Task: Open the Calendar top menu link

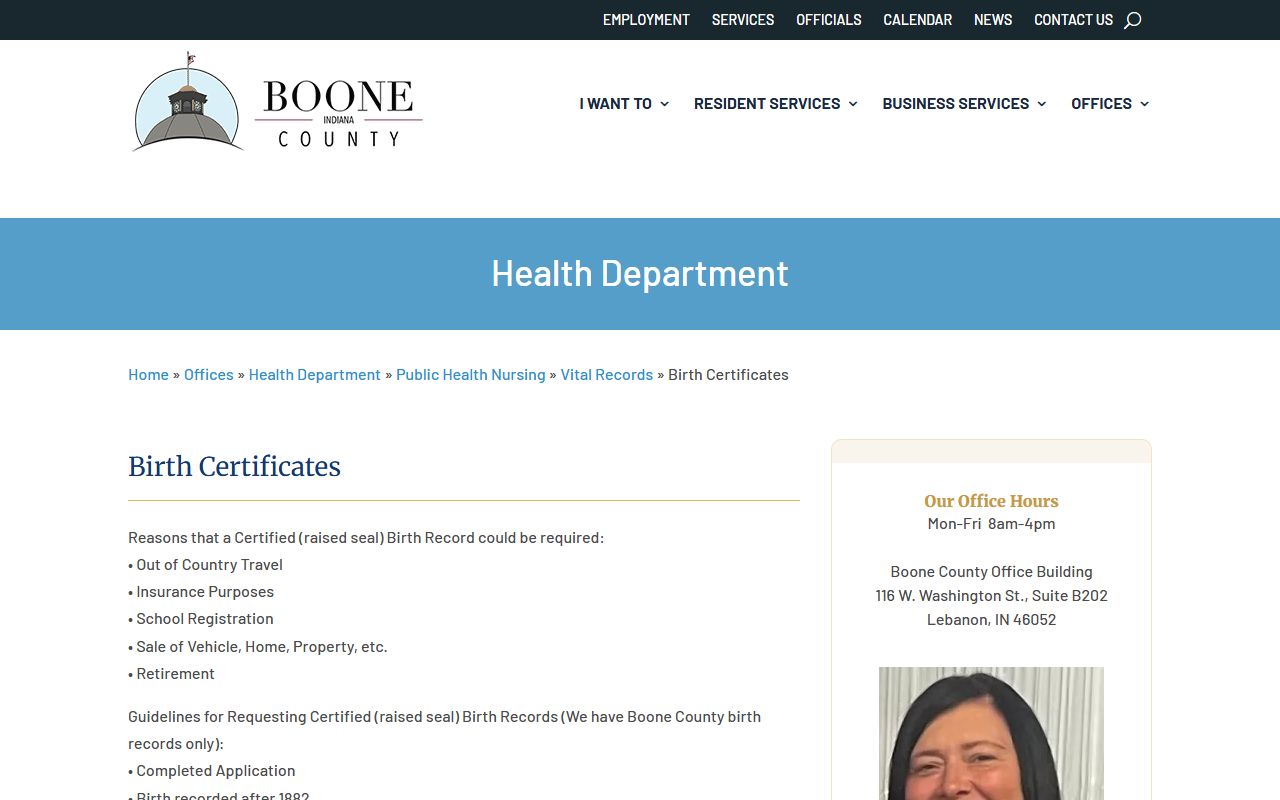Action: pyautogui.click(x=917, y=20)
